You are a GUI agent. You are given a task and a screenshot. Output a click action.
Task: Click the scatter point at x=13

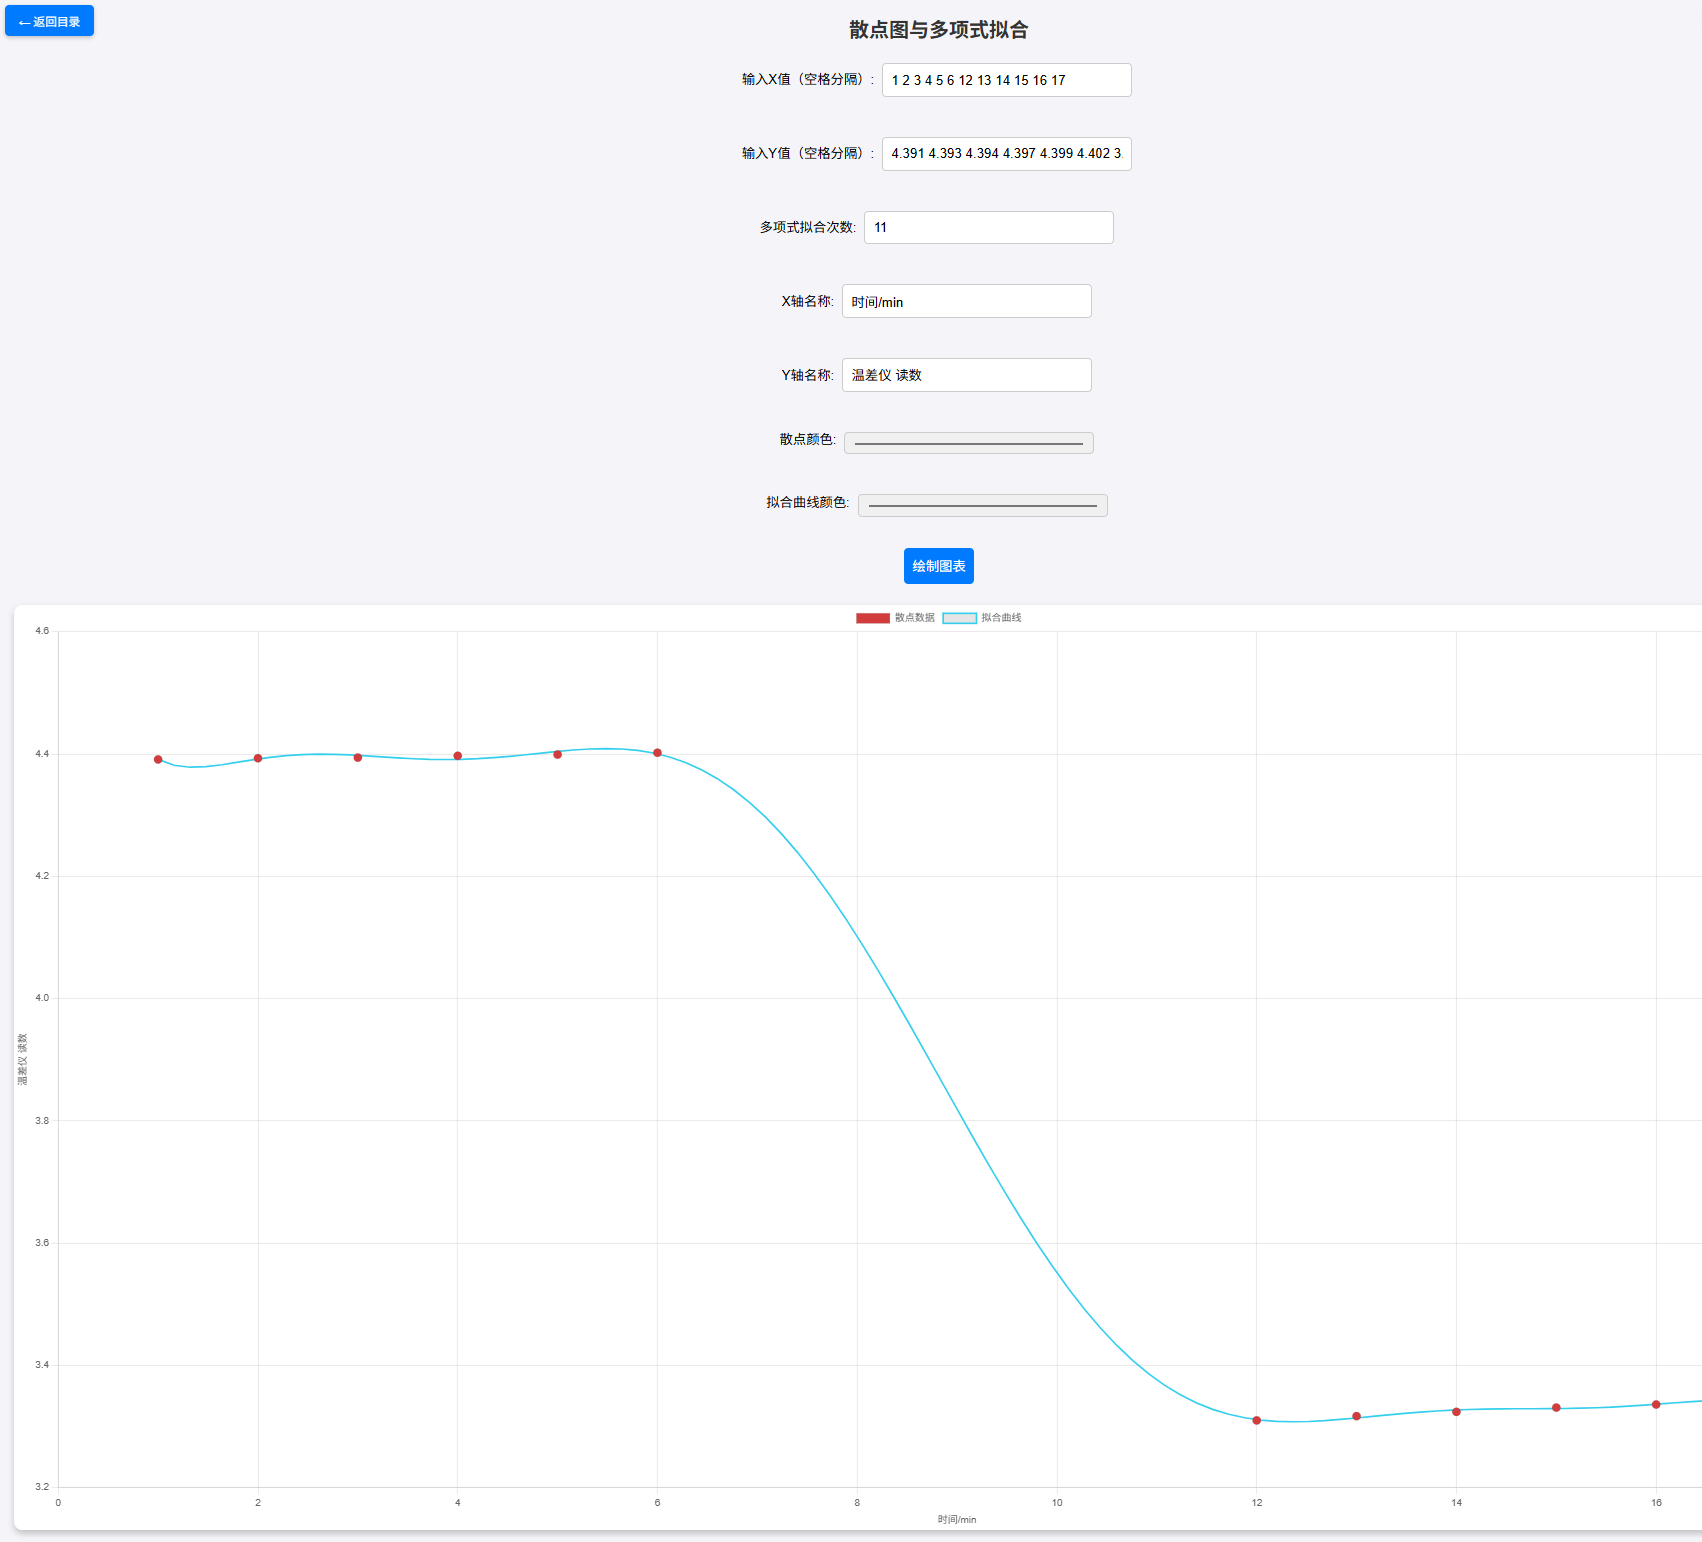(x=1357, y=1416)
